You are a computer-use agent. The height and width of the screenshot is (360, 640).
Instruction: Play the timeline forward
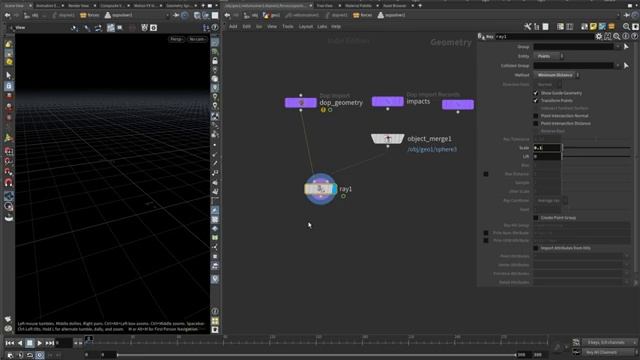tap(40, 343)
